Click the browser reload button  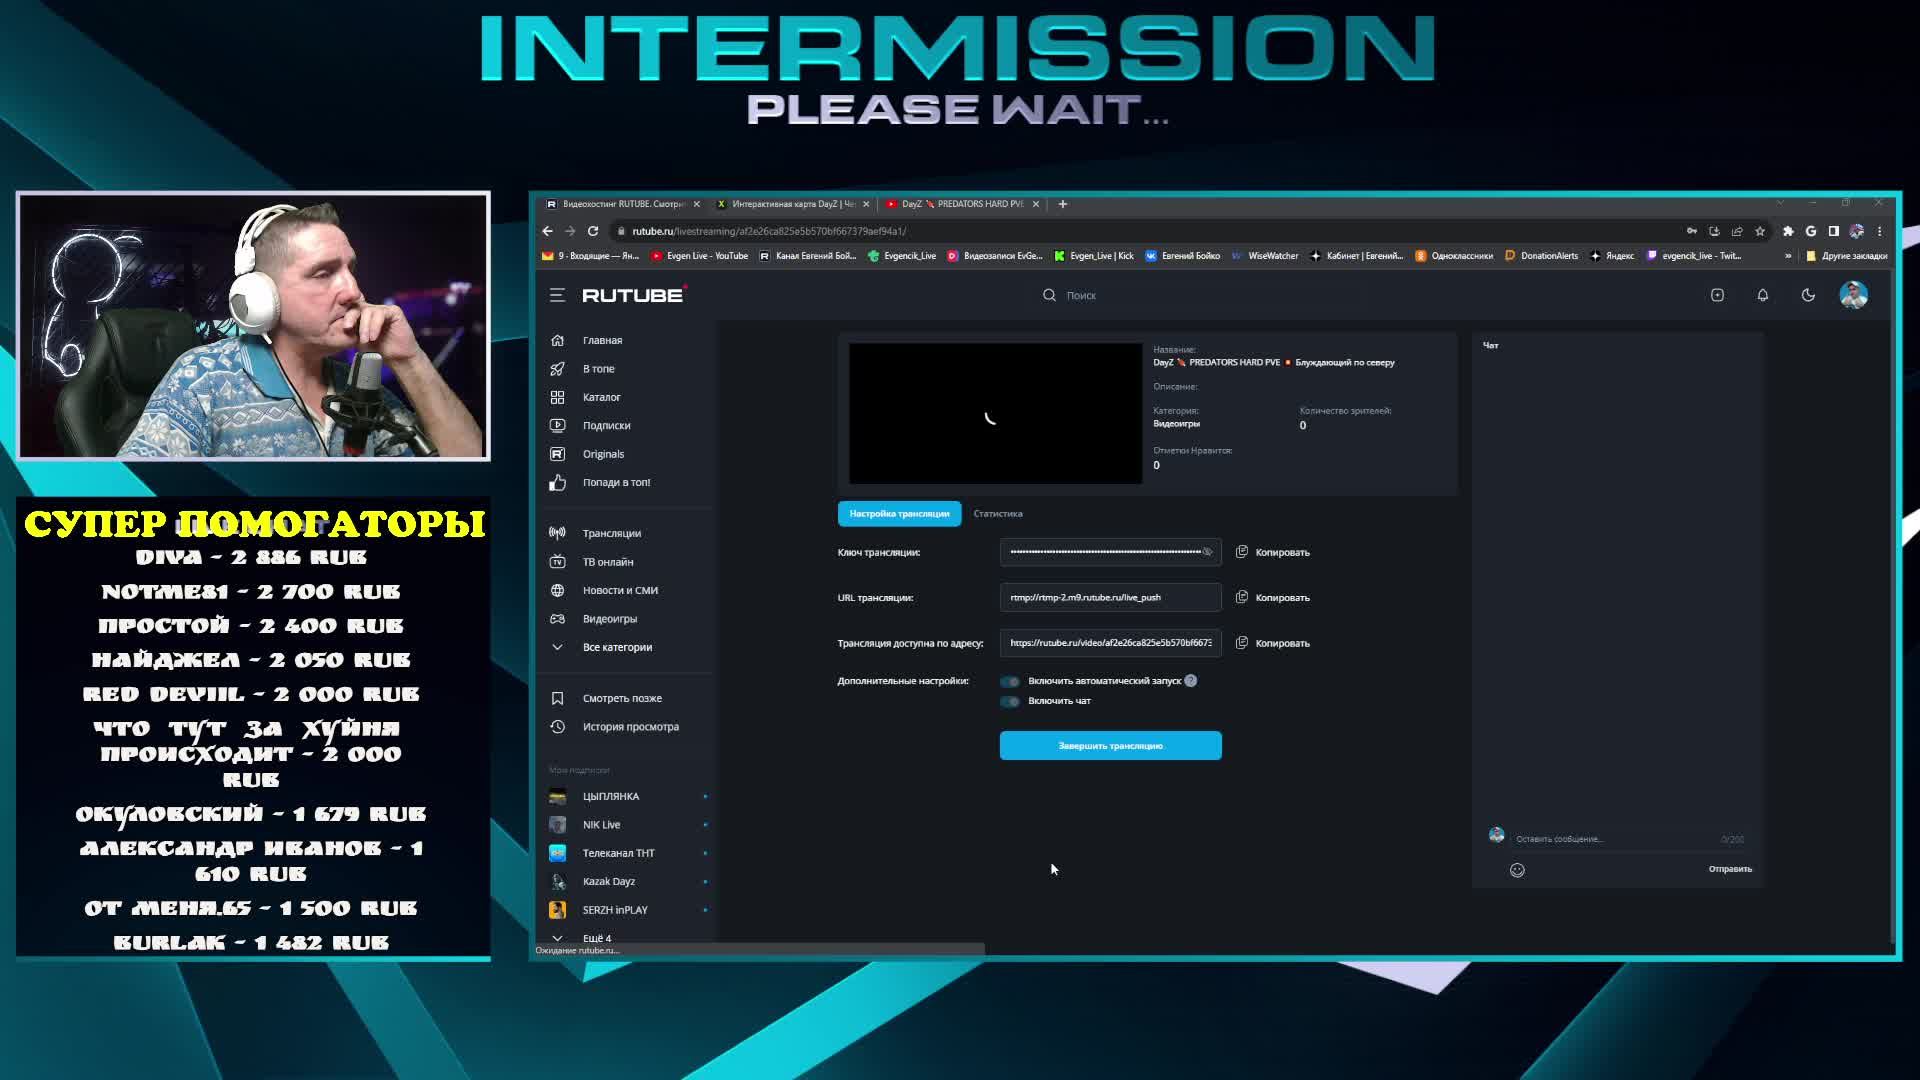point(593,231)
